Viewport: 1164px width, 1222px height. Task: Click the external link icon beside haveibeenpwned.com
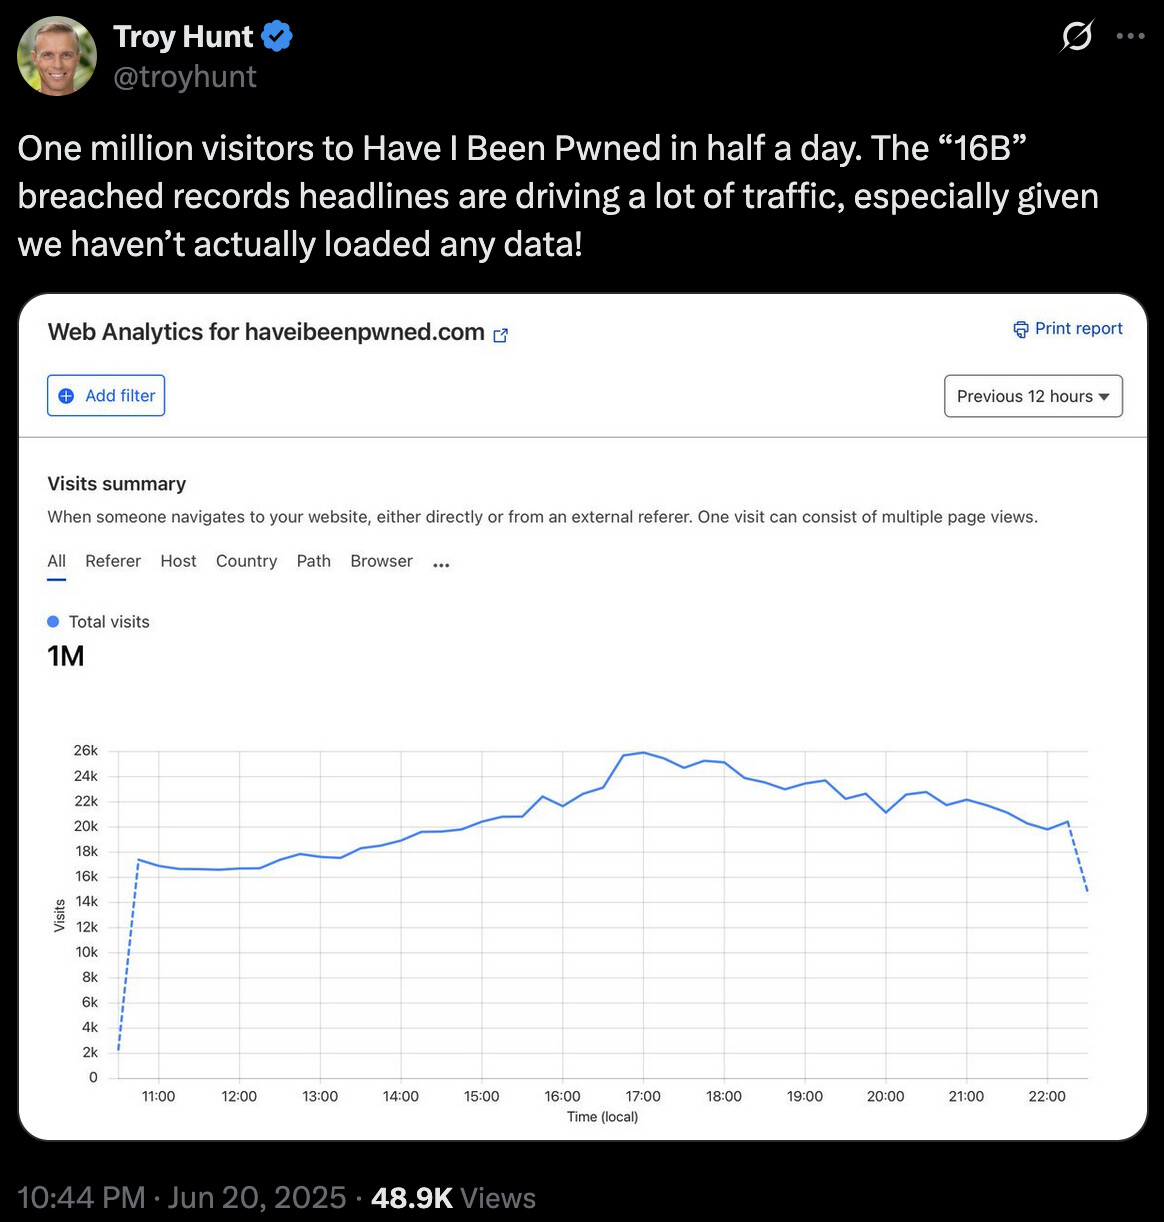(x=501, y=335)
